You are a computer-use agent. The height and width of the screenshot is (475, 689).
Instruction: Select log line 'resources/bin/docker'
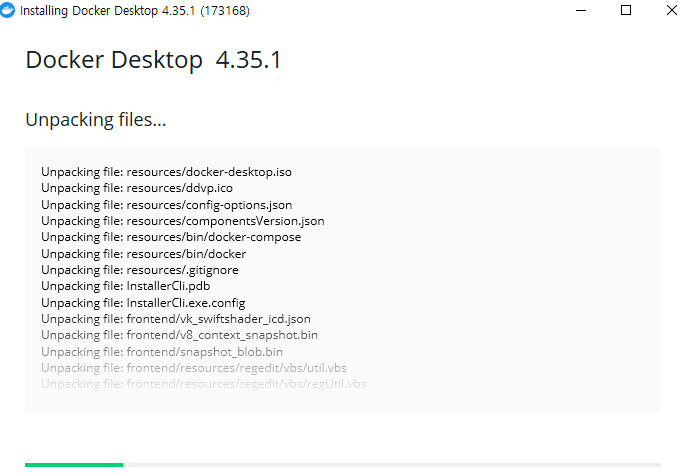pyautogui.click(x=144, y=254)
